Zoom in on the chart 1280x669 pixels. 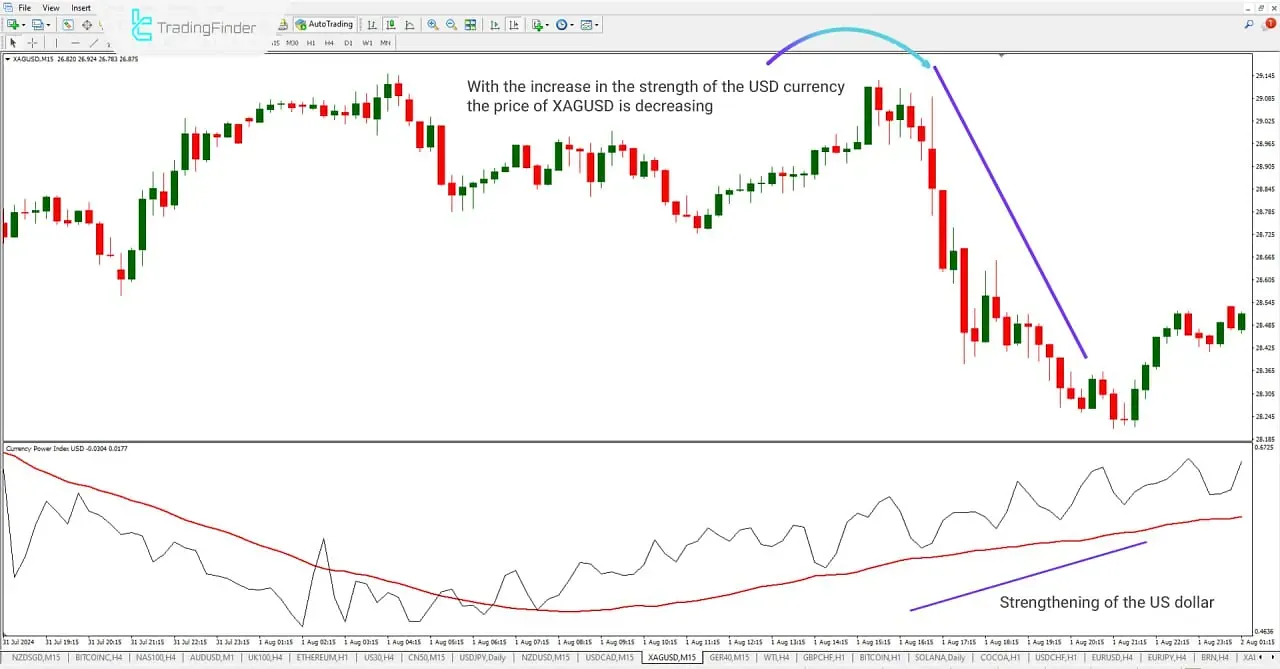coord(433,25)
